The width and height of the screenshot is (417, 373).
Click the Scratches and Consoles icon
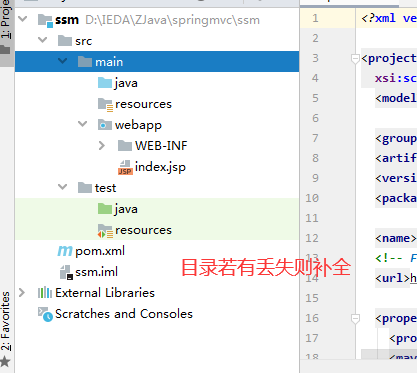(x=45, y=314)
